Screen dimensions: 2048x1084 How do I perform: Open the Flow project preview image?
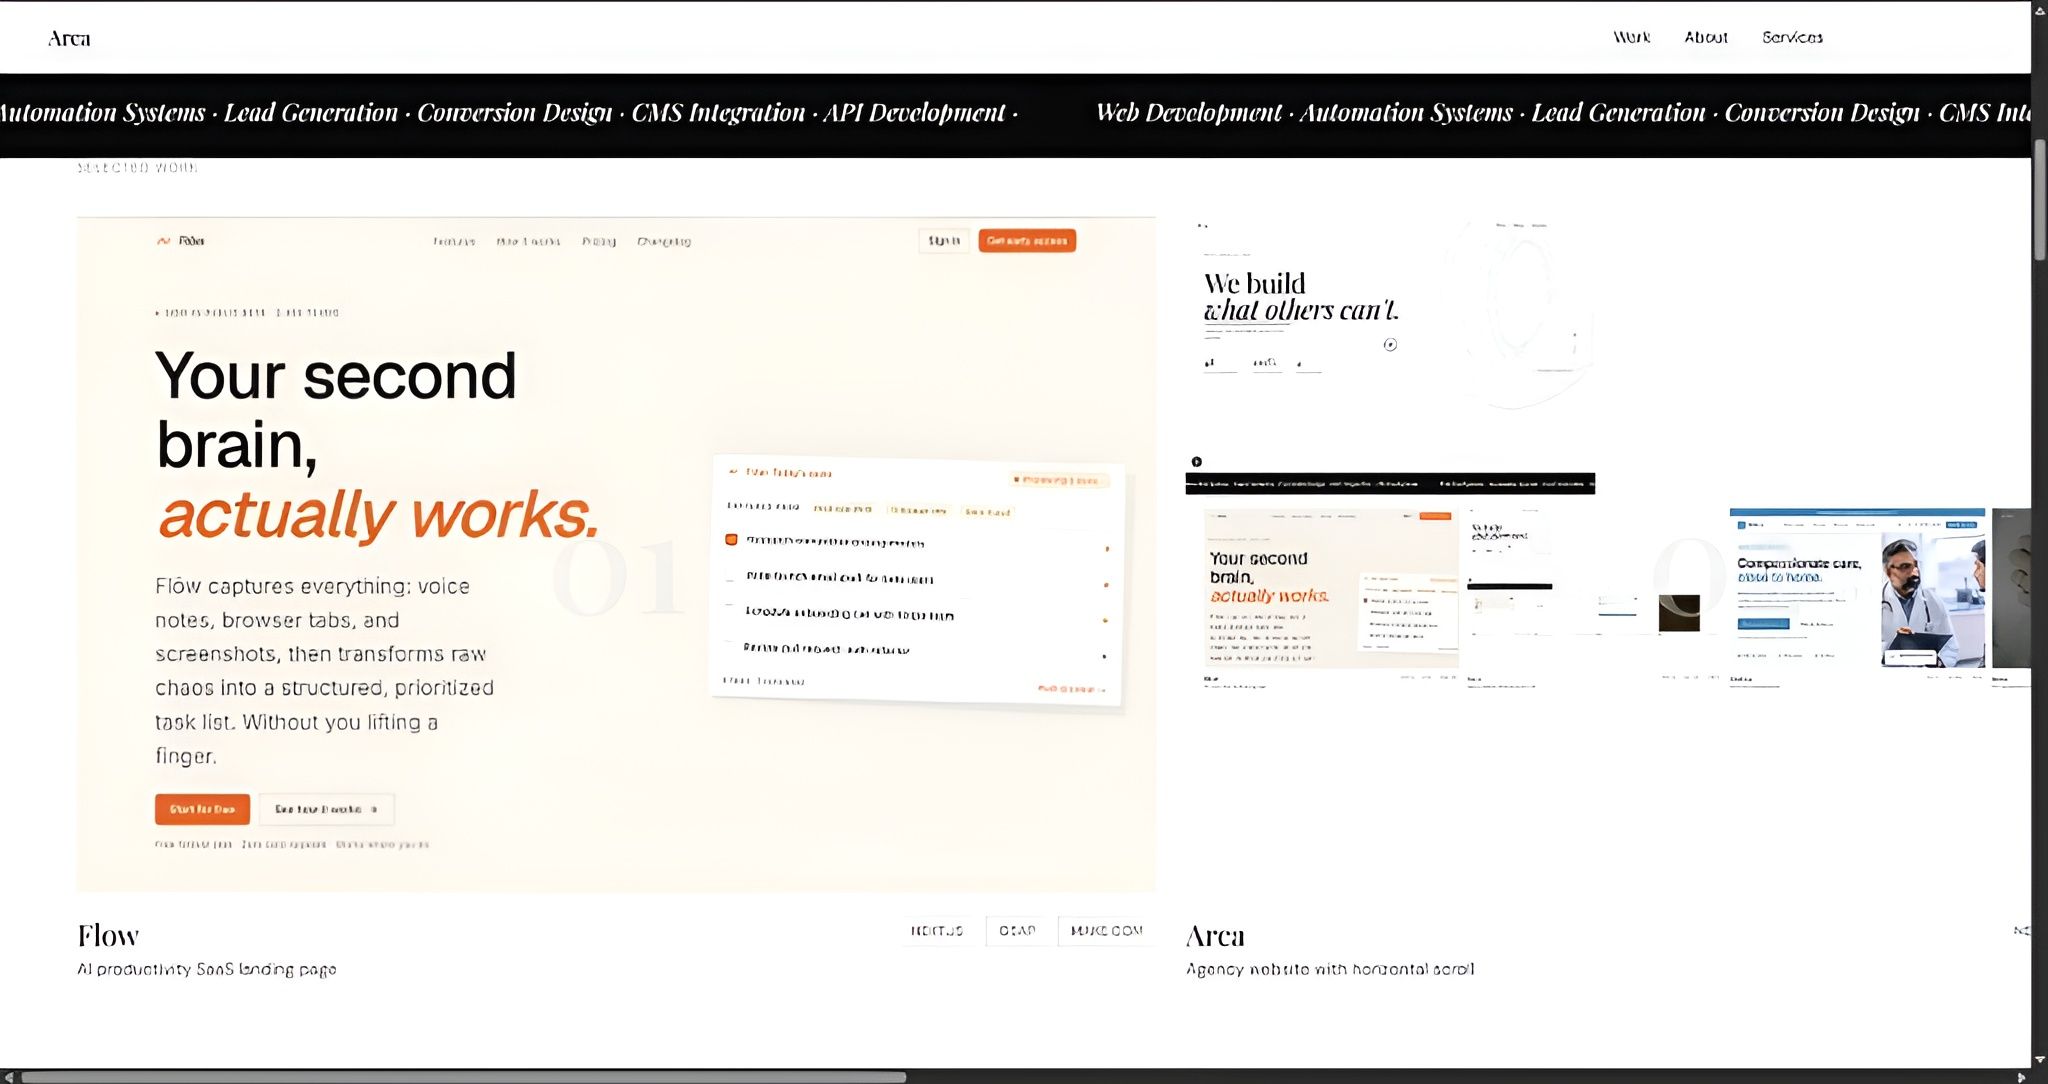click(616, 554)
